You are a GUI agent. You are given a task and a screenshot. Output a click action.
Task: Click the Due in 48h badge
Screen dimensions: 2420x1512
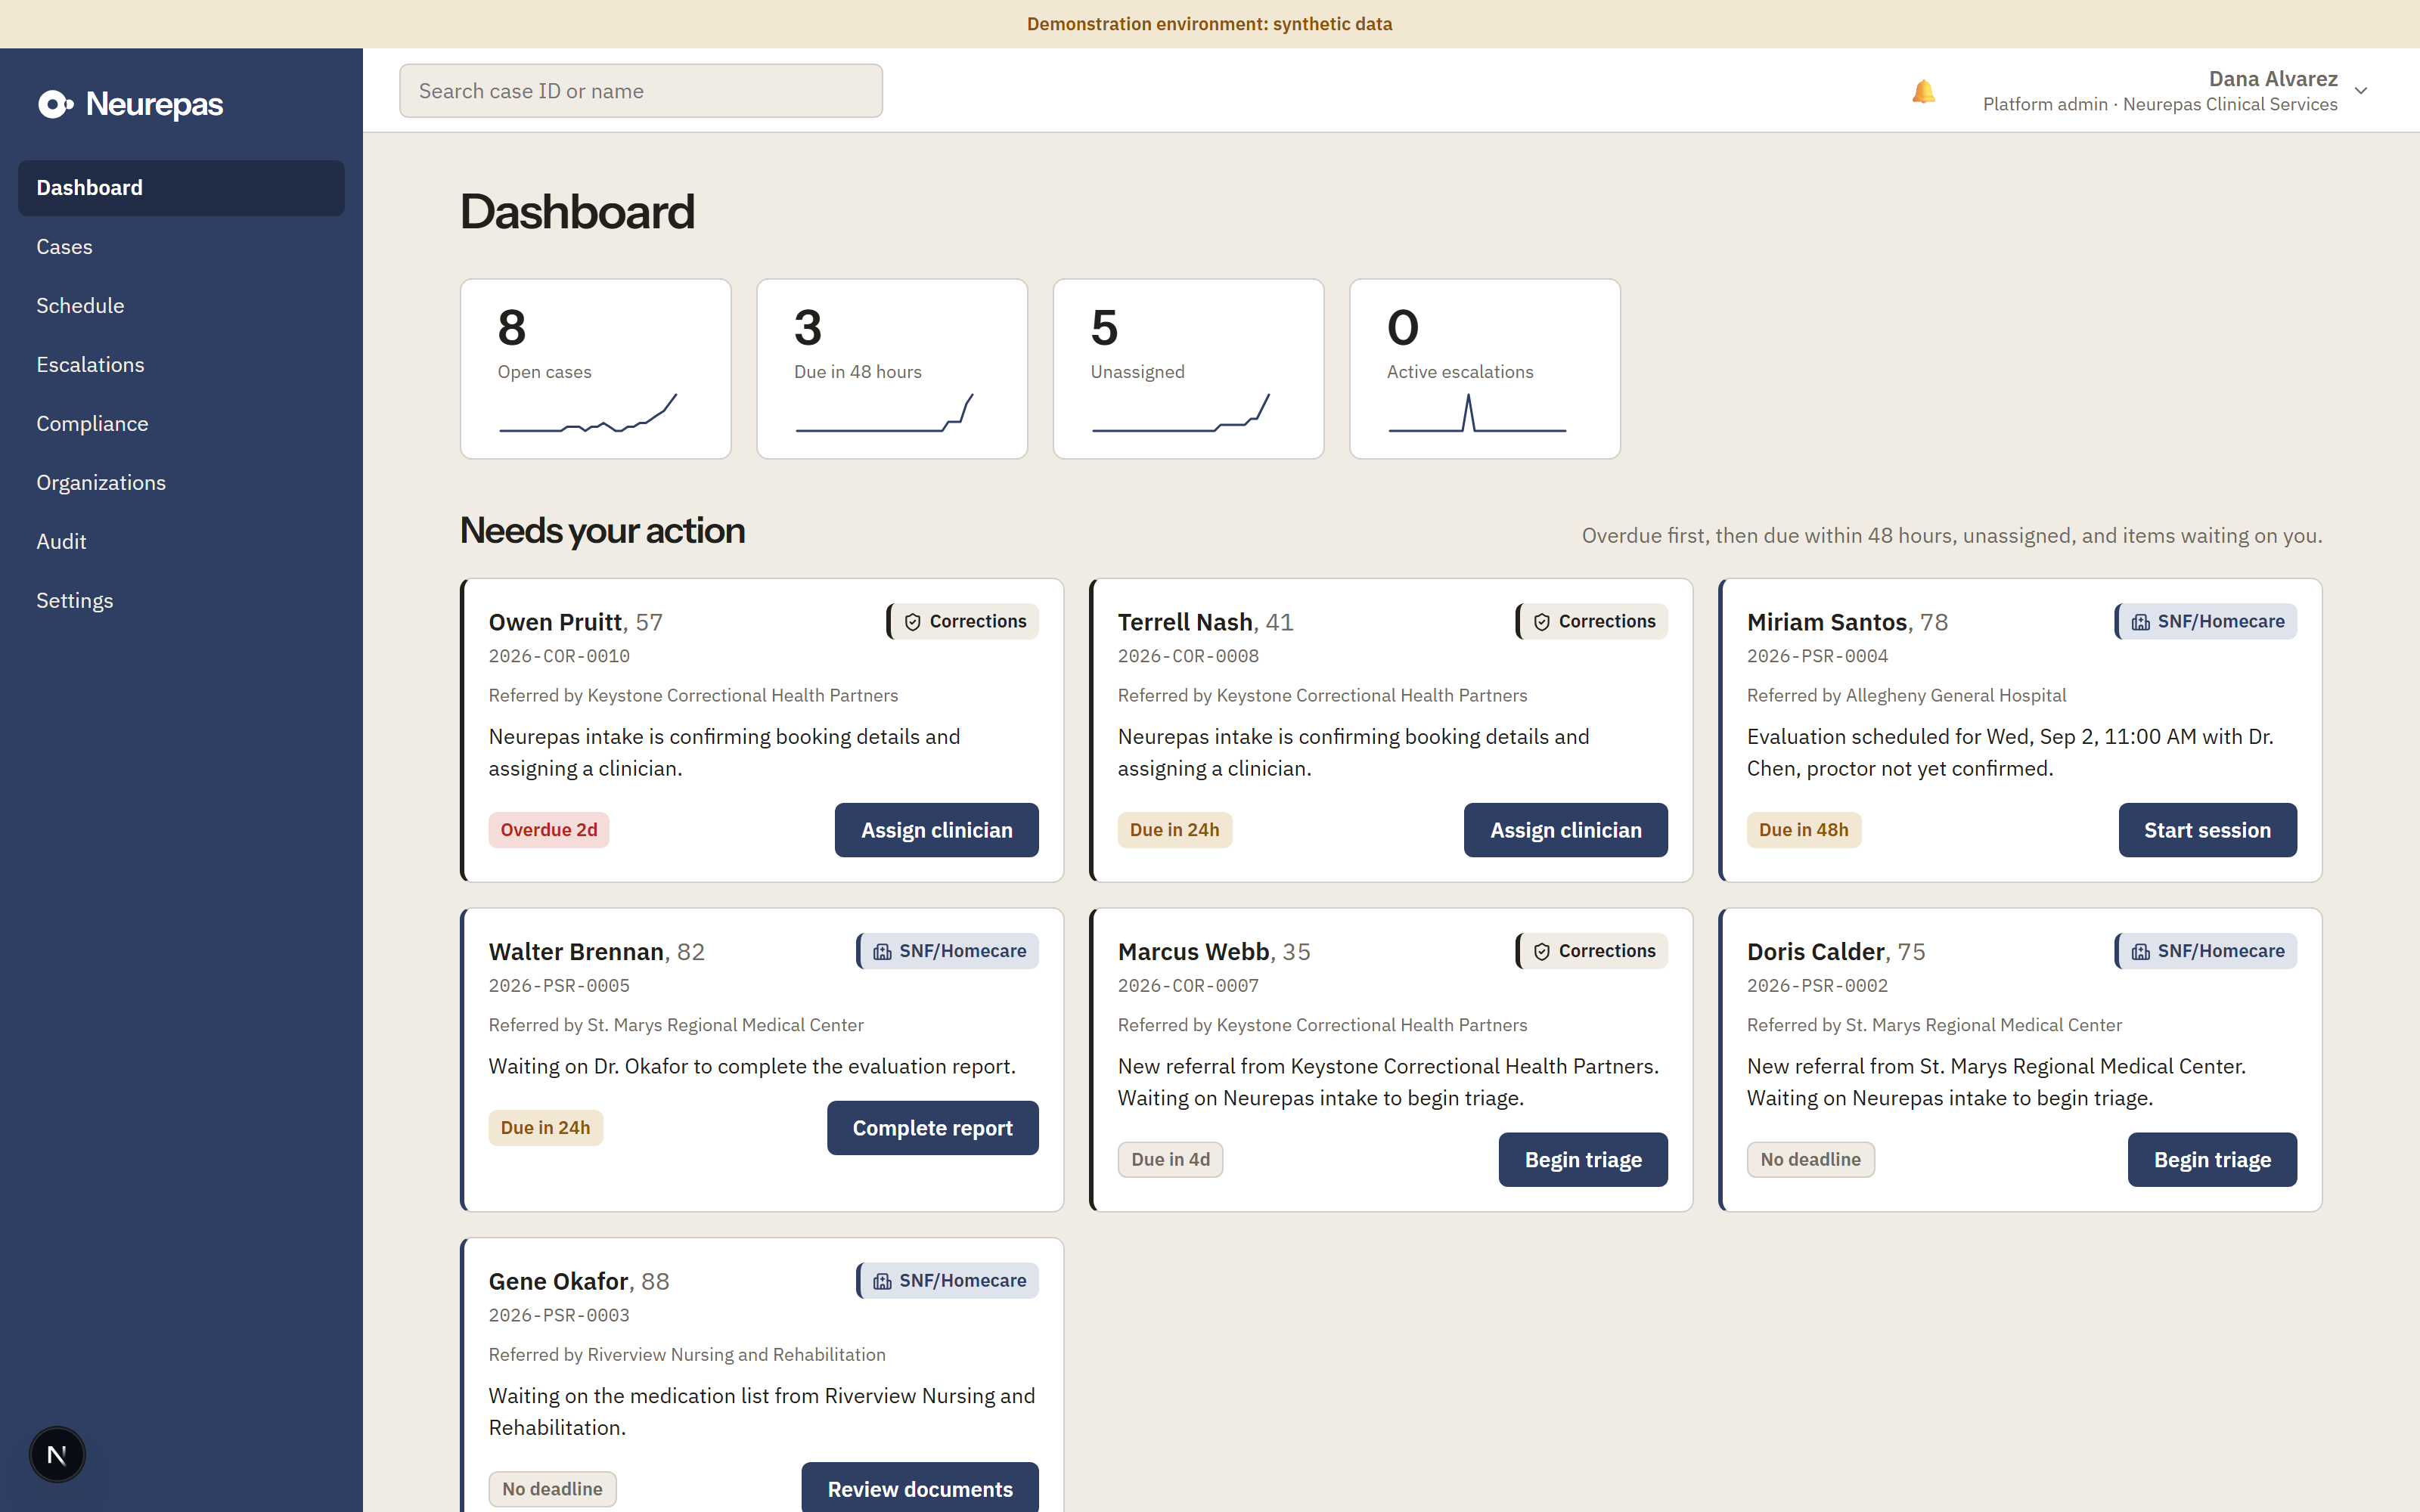click(x=1804, y=830)
